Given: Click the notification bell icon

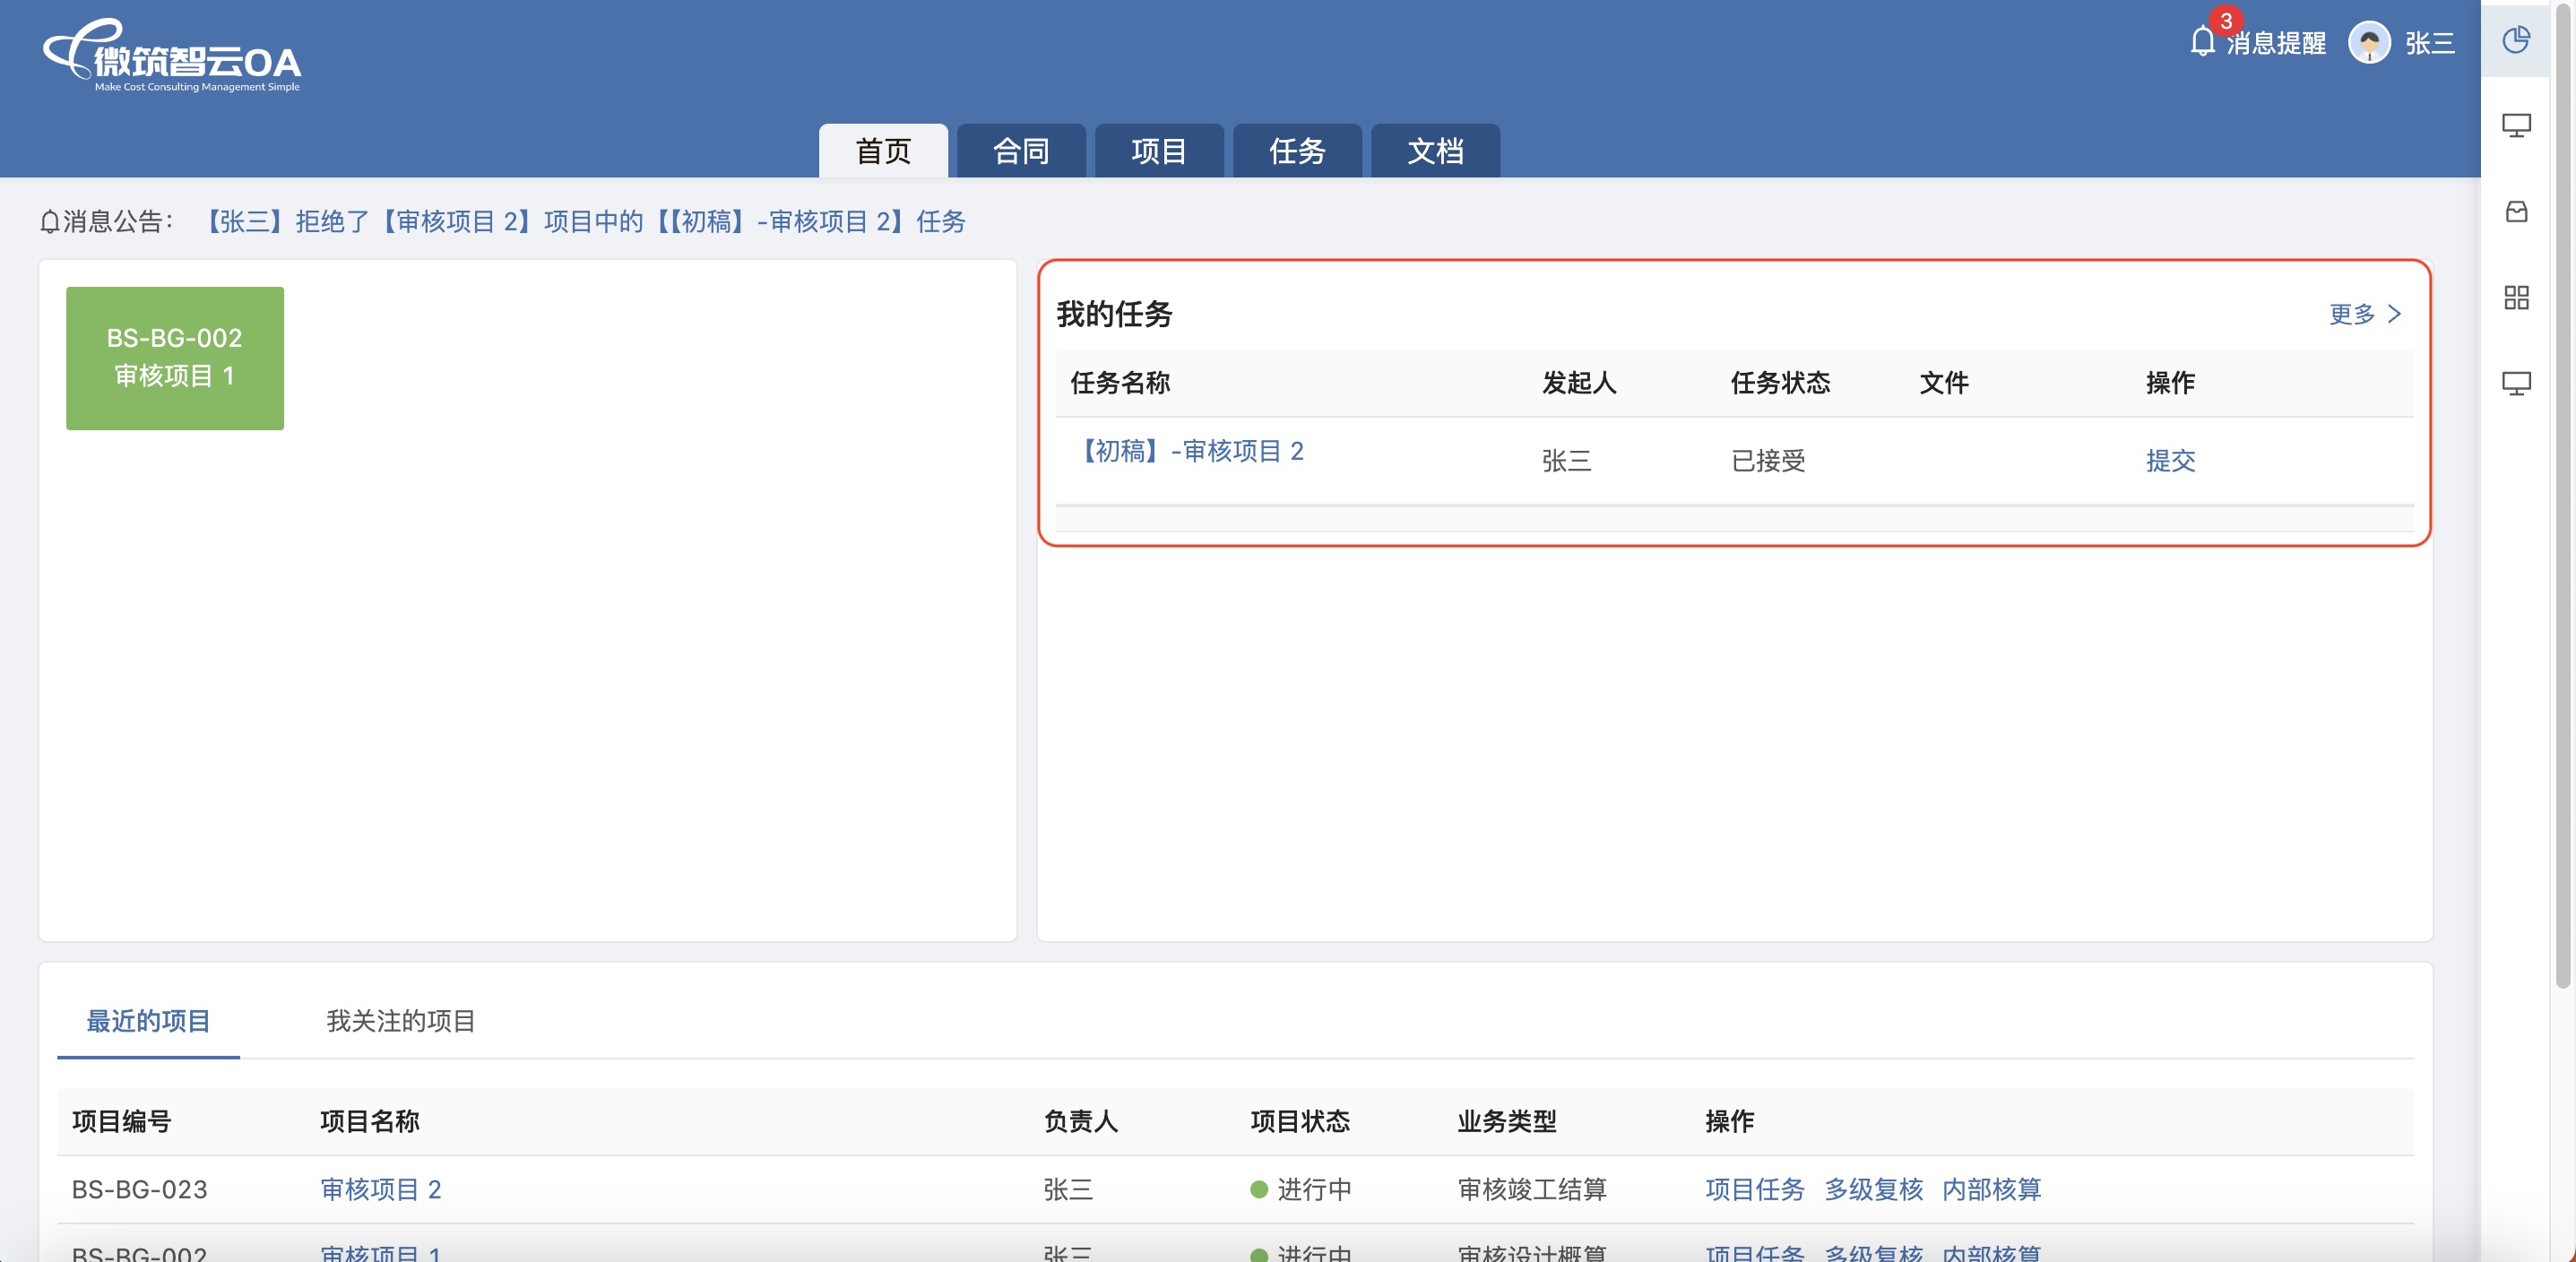Looking at the screenshot, I should pos(2201,43).
